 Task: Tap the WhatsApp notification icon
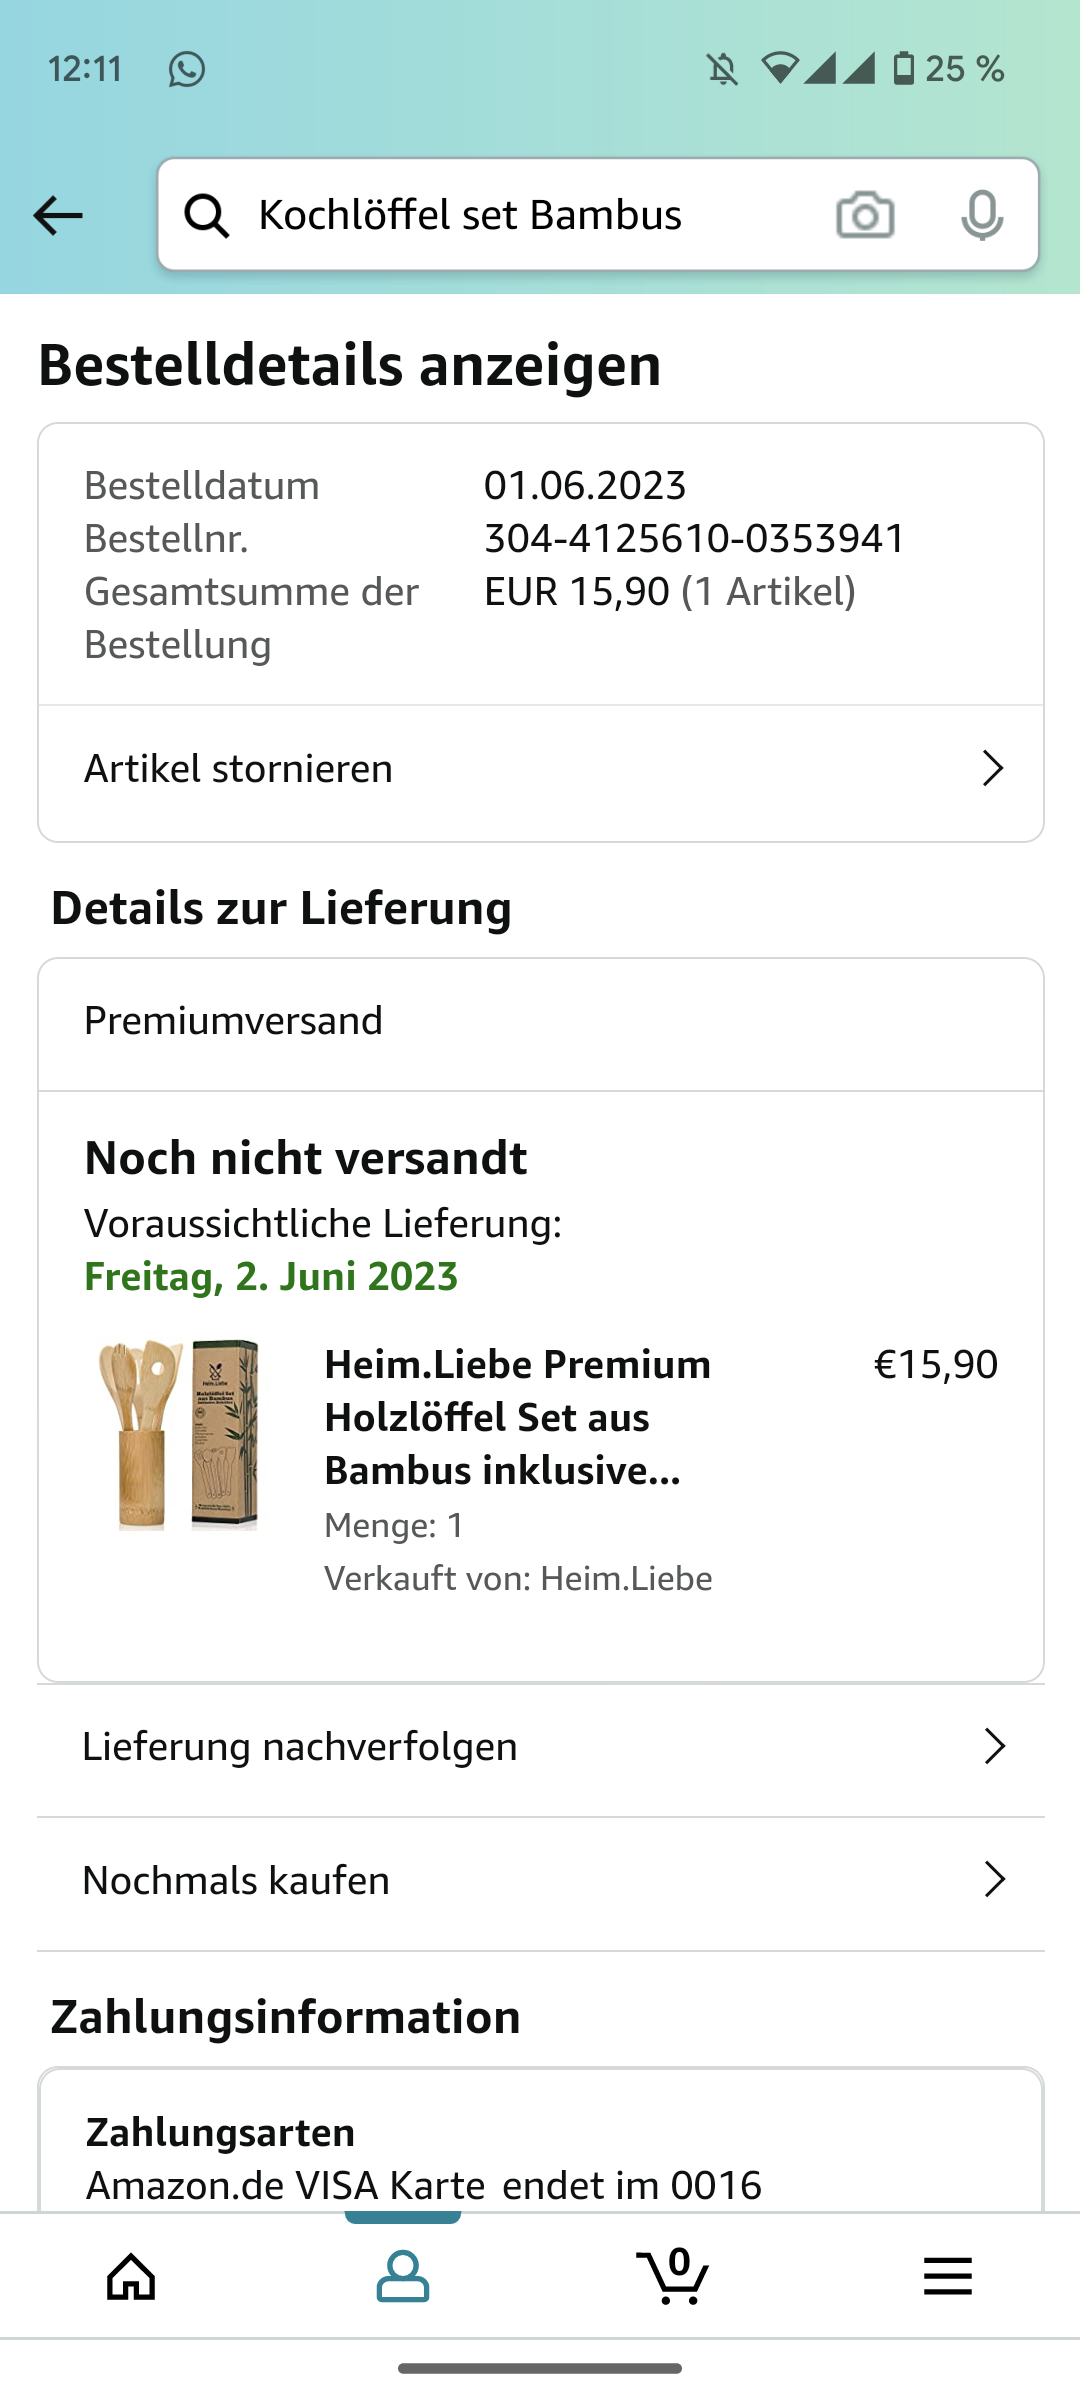187,69
